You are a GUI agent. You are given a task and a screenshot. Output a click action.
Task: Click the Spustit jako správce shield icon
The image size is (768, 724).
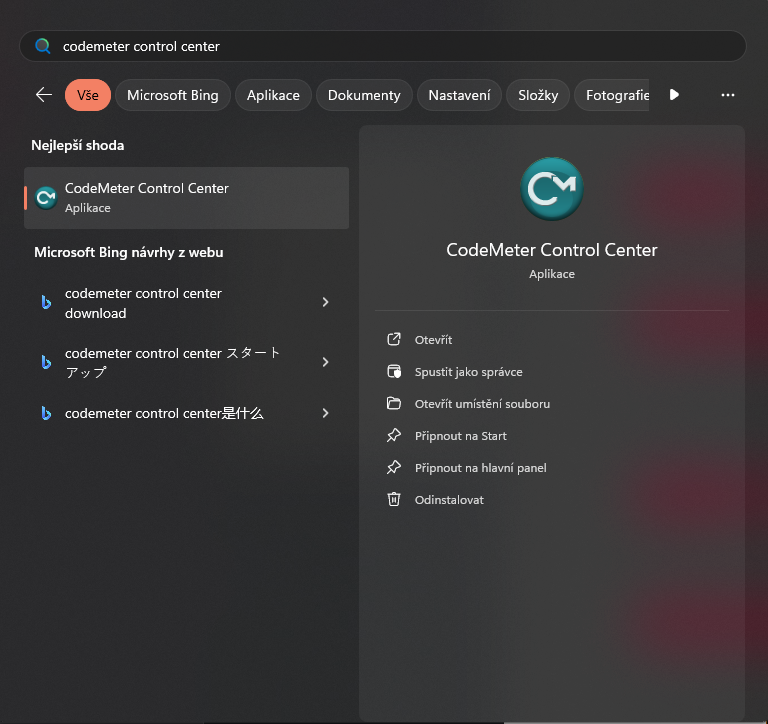tap(394, 372)
